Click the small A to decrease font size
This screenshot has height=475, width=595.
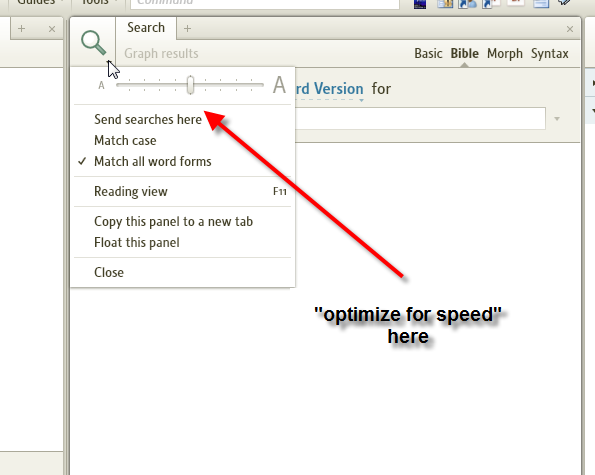point(101,85)
